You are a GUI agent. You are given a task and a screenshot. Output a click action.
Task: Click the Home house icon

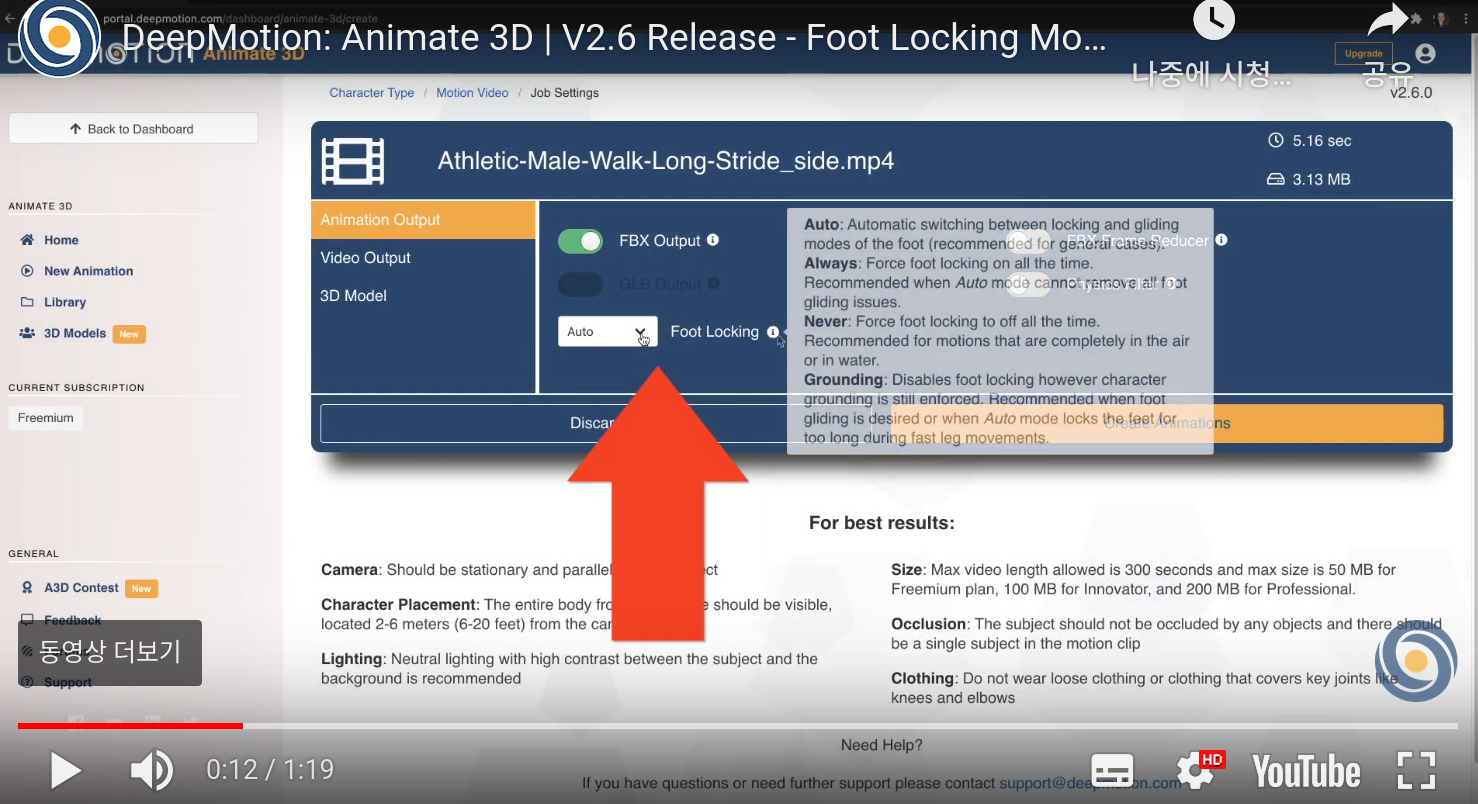(x=27, y=240)
